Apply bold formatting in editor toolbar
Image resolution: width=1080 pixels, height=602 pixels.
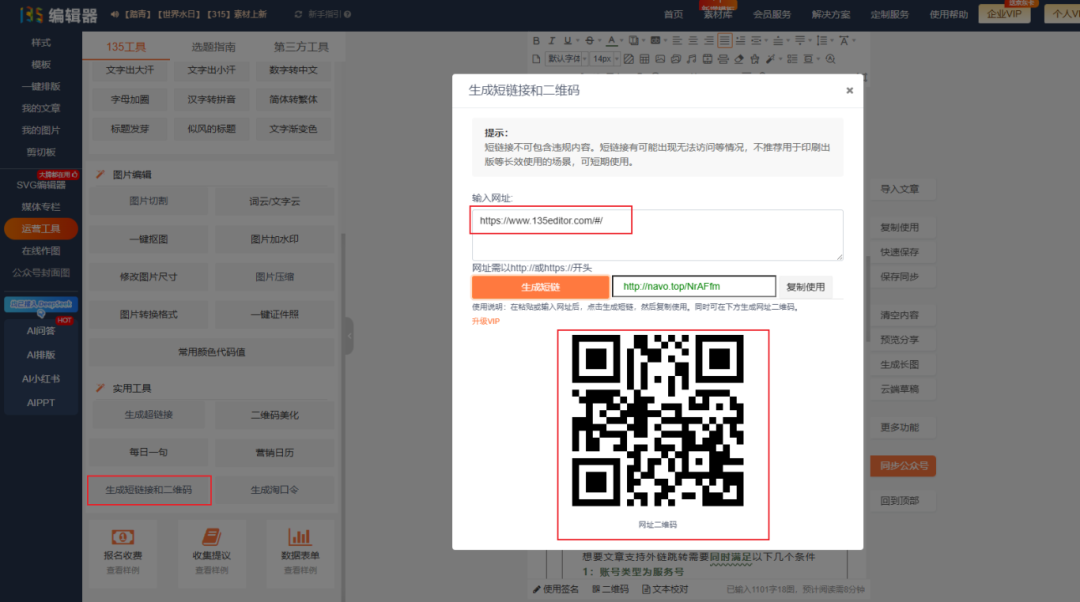point(537,41)
